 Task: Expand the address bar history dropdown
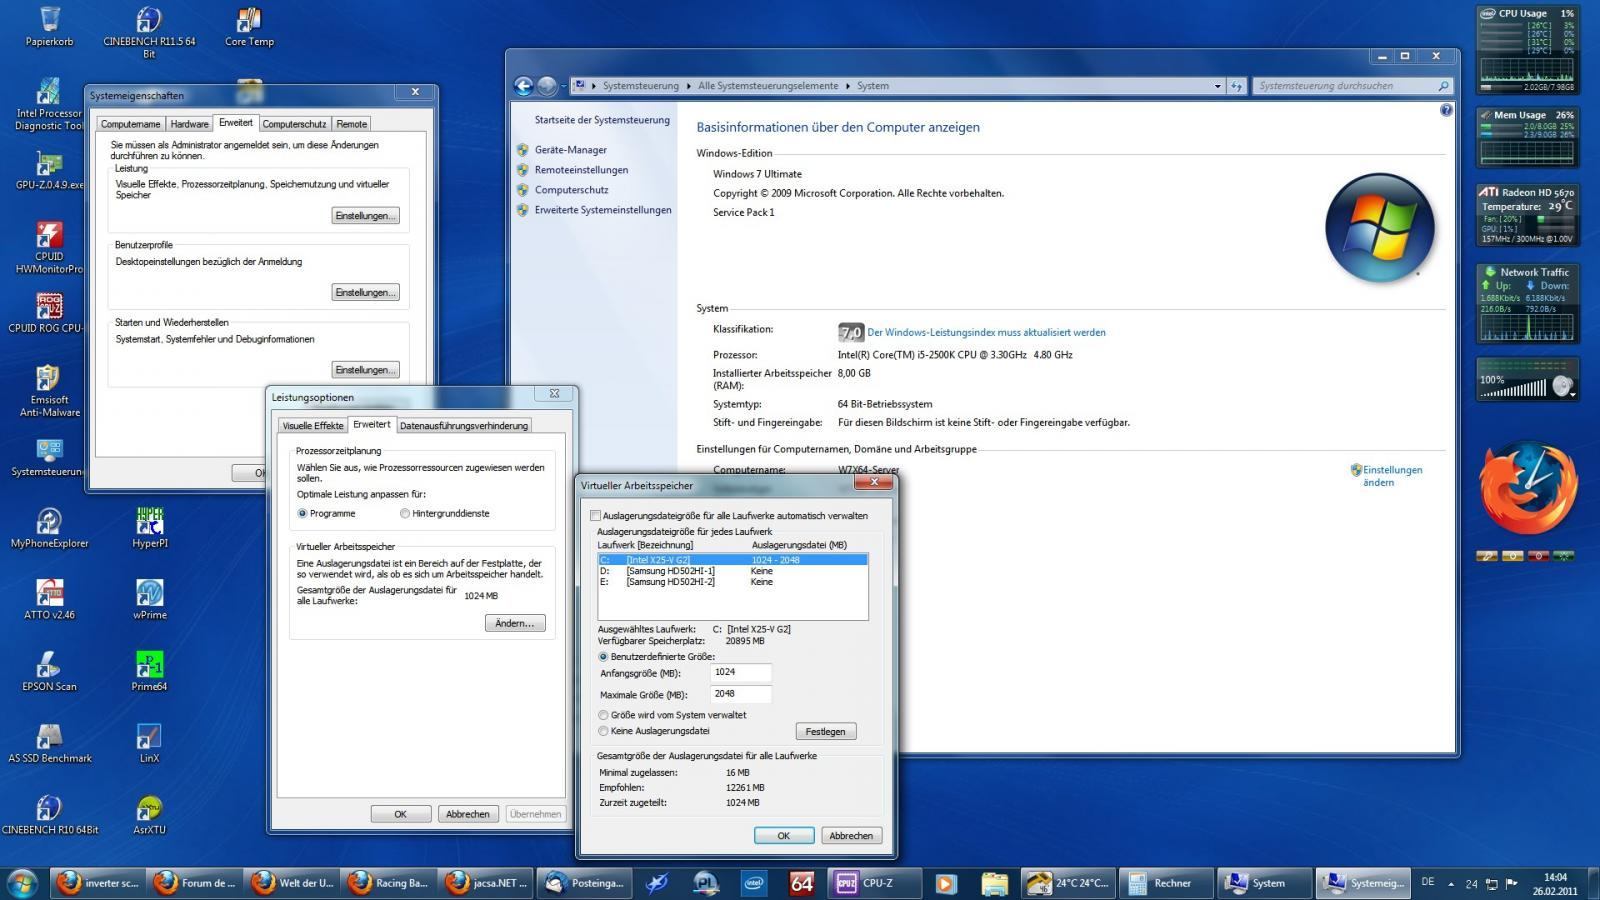pos(1217,86)
